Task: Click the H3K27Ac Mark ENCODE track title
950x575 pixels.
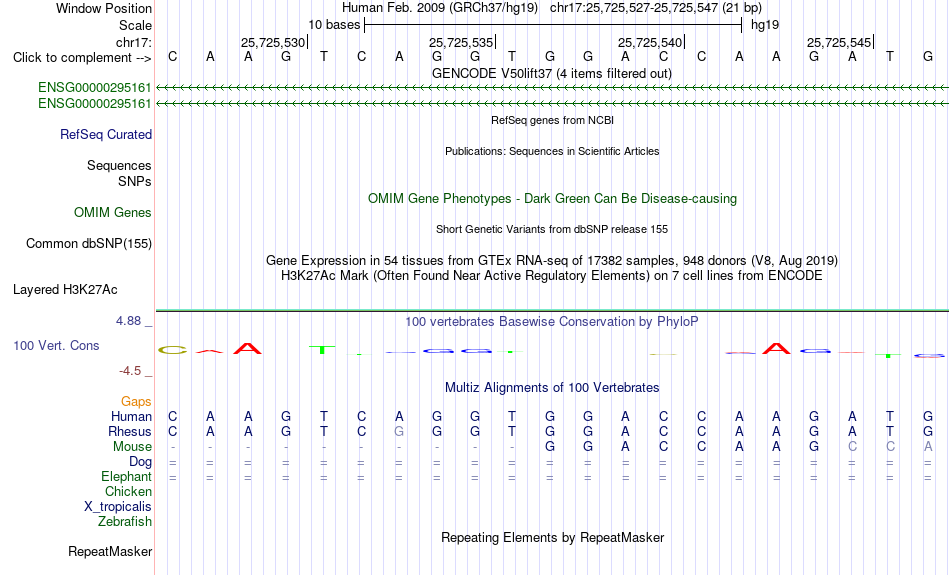Action: point(552,276)
